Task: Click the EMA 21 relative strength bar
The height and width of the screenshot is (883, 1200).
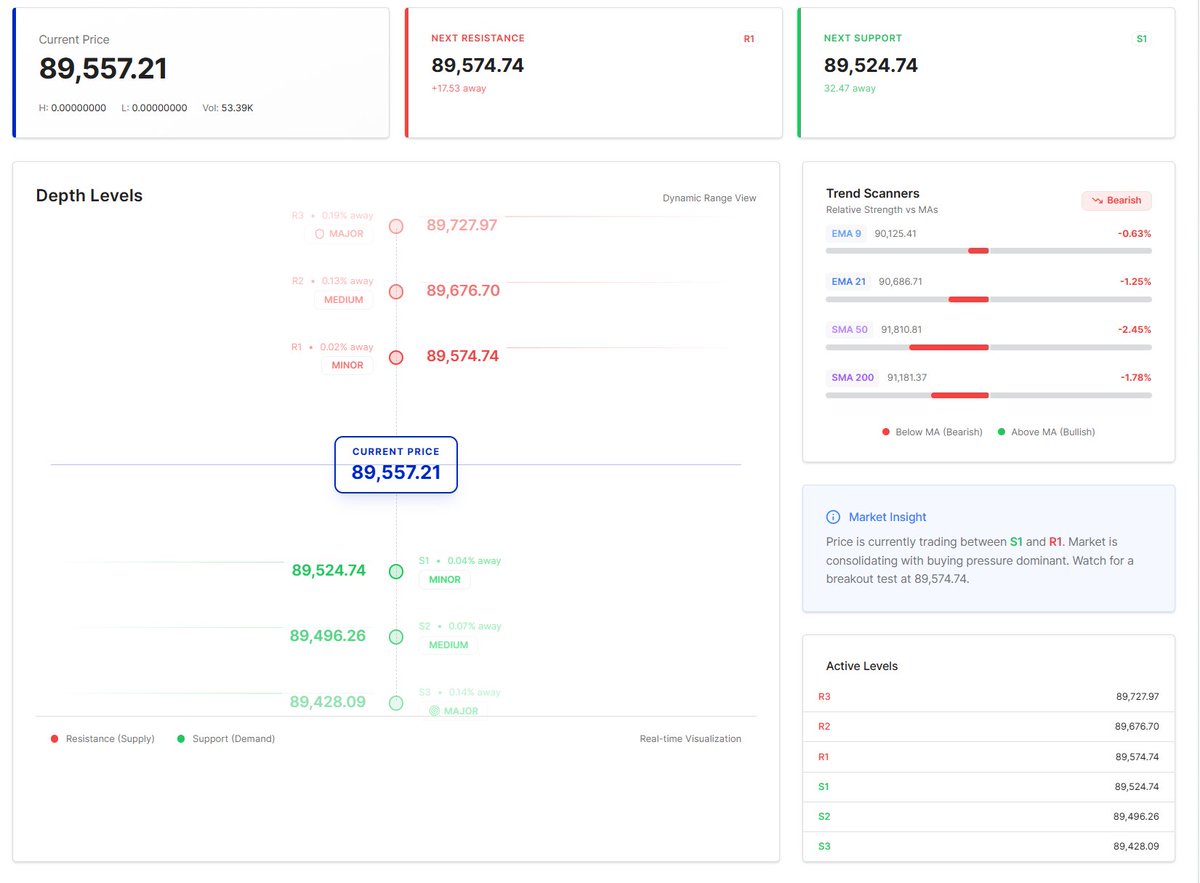Action: [x=989, y=299]
